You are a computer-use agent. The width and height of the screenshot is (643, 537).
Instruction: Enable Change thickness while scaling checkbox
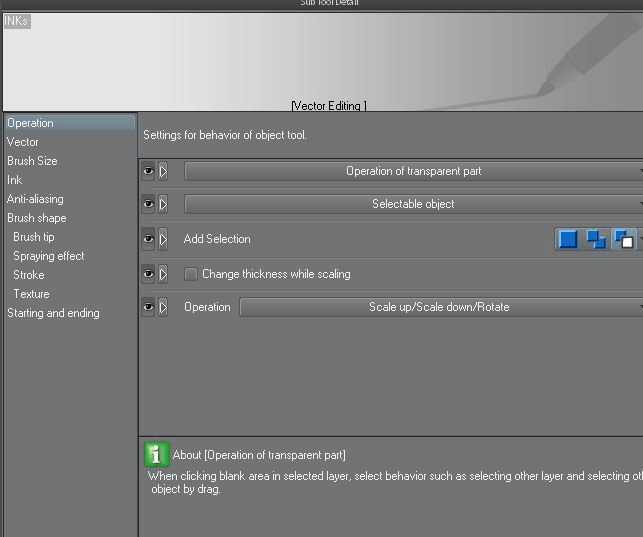191,274
